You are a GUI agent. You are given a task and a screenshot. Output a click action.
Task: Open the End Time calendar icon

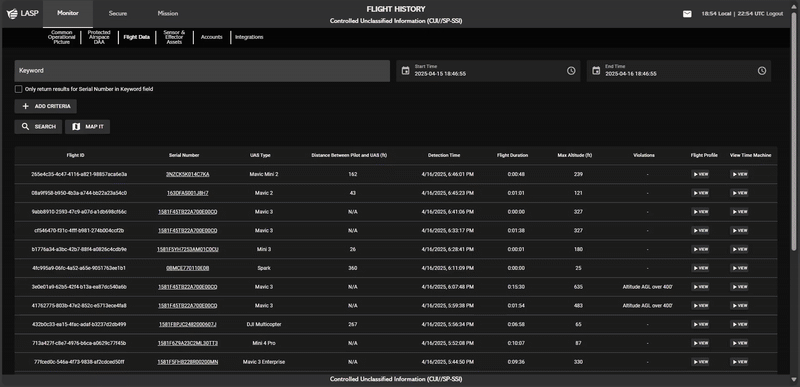pos(596,71)
